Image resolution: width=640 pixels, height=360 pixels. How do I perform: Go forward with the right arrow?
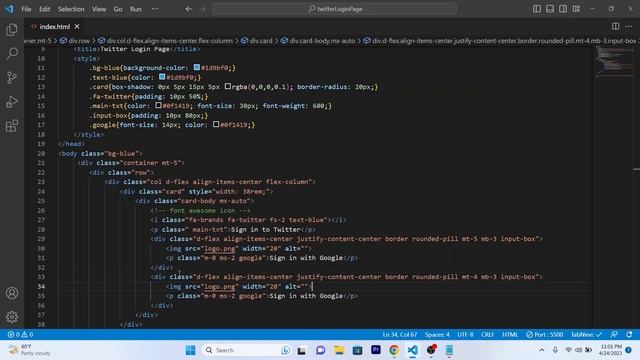202,9
